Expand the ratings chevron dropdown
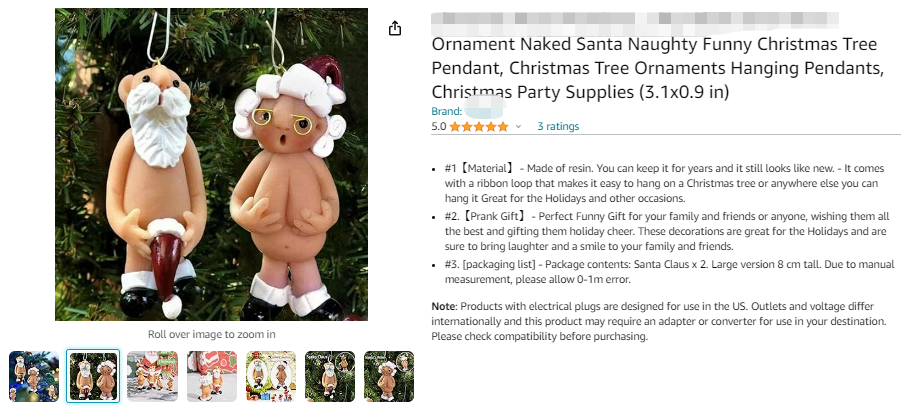901x414 pixels. click(x=518, y=127)
